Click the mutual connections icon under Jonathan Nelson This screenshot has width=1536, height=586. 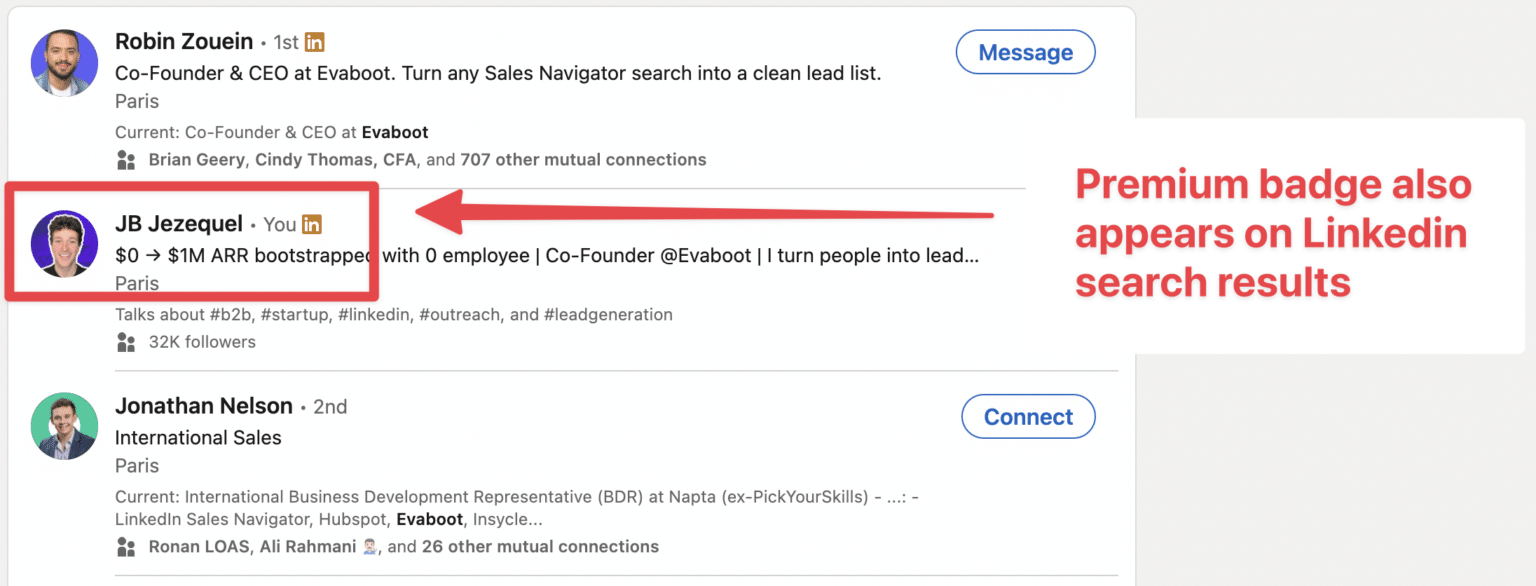pyautogui.click(x=126, y=547)
